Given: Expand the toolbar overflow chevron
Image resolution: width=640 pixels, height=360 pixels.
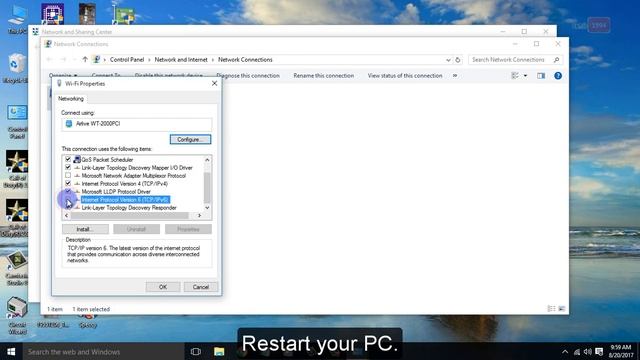Looking at the screenshot, I should point(455,76).
